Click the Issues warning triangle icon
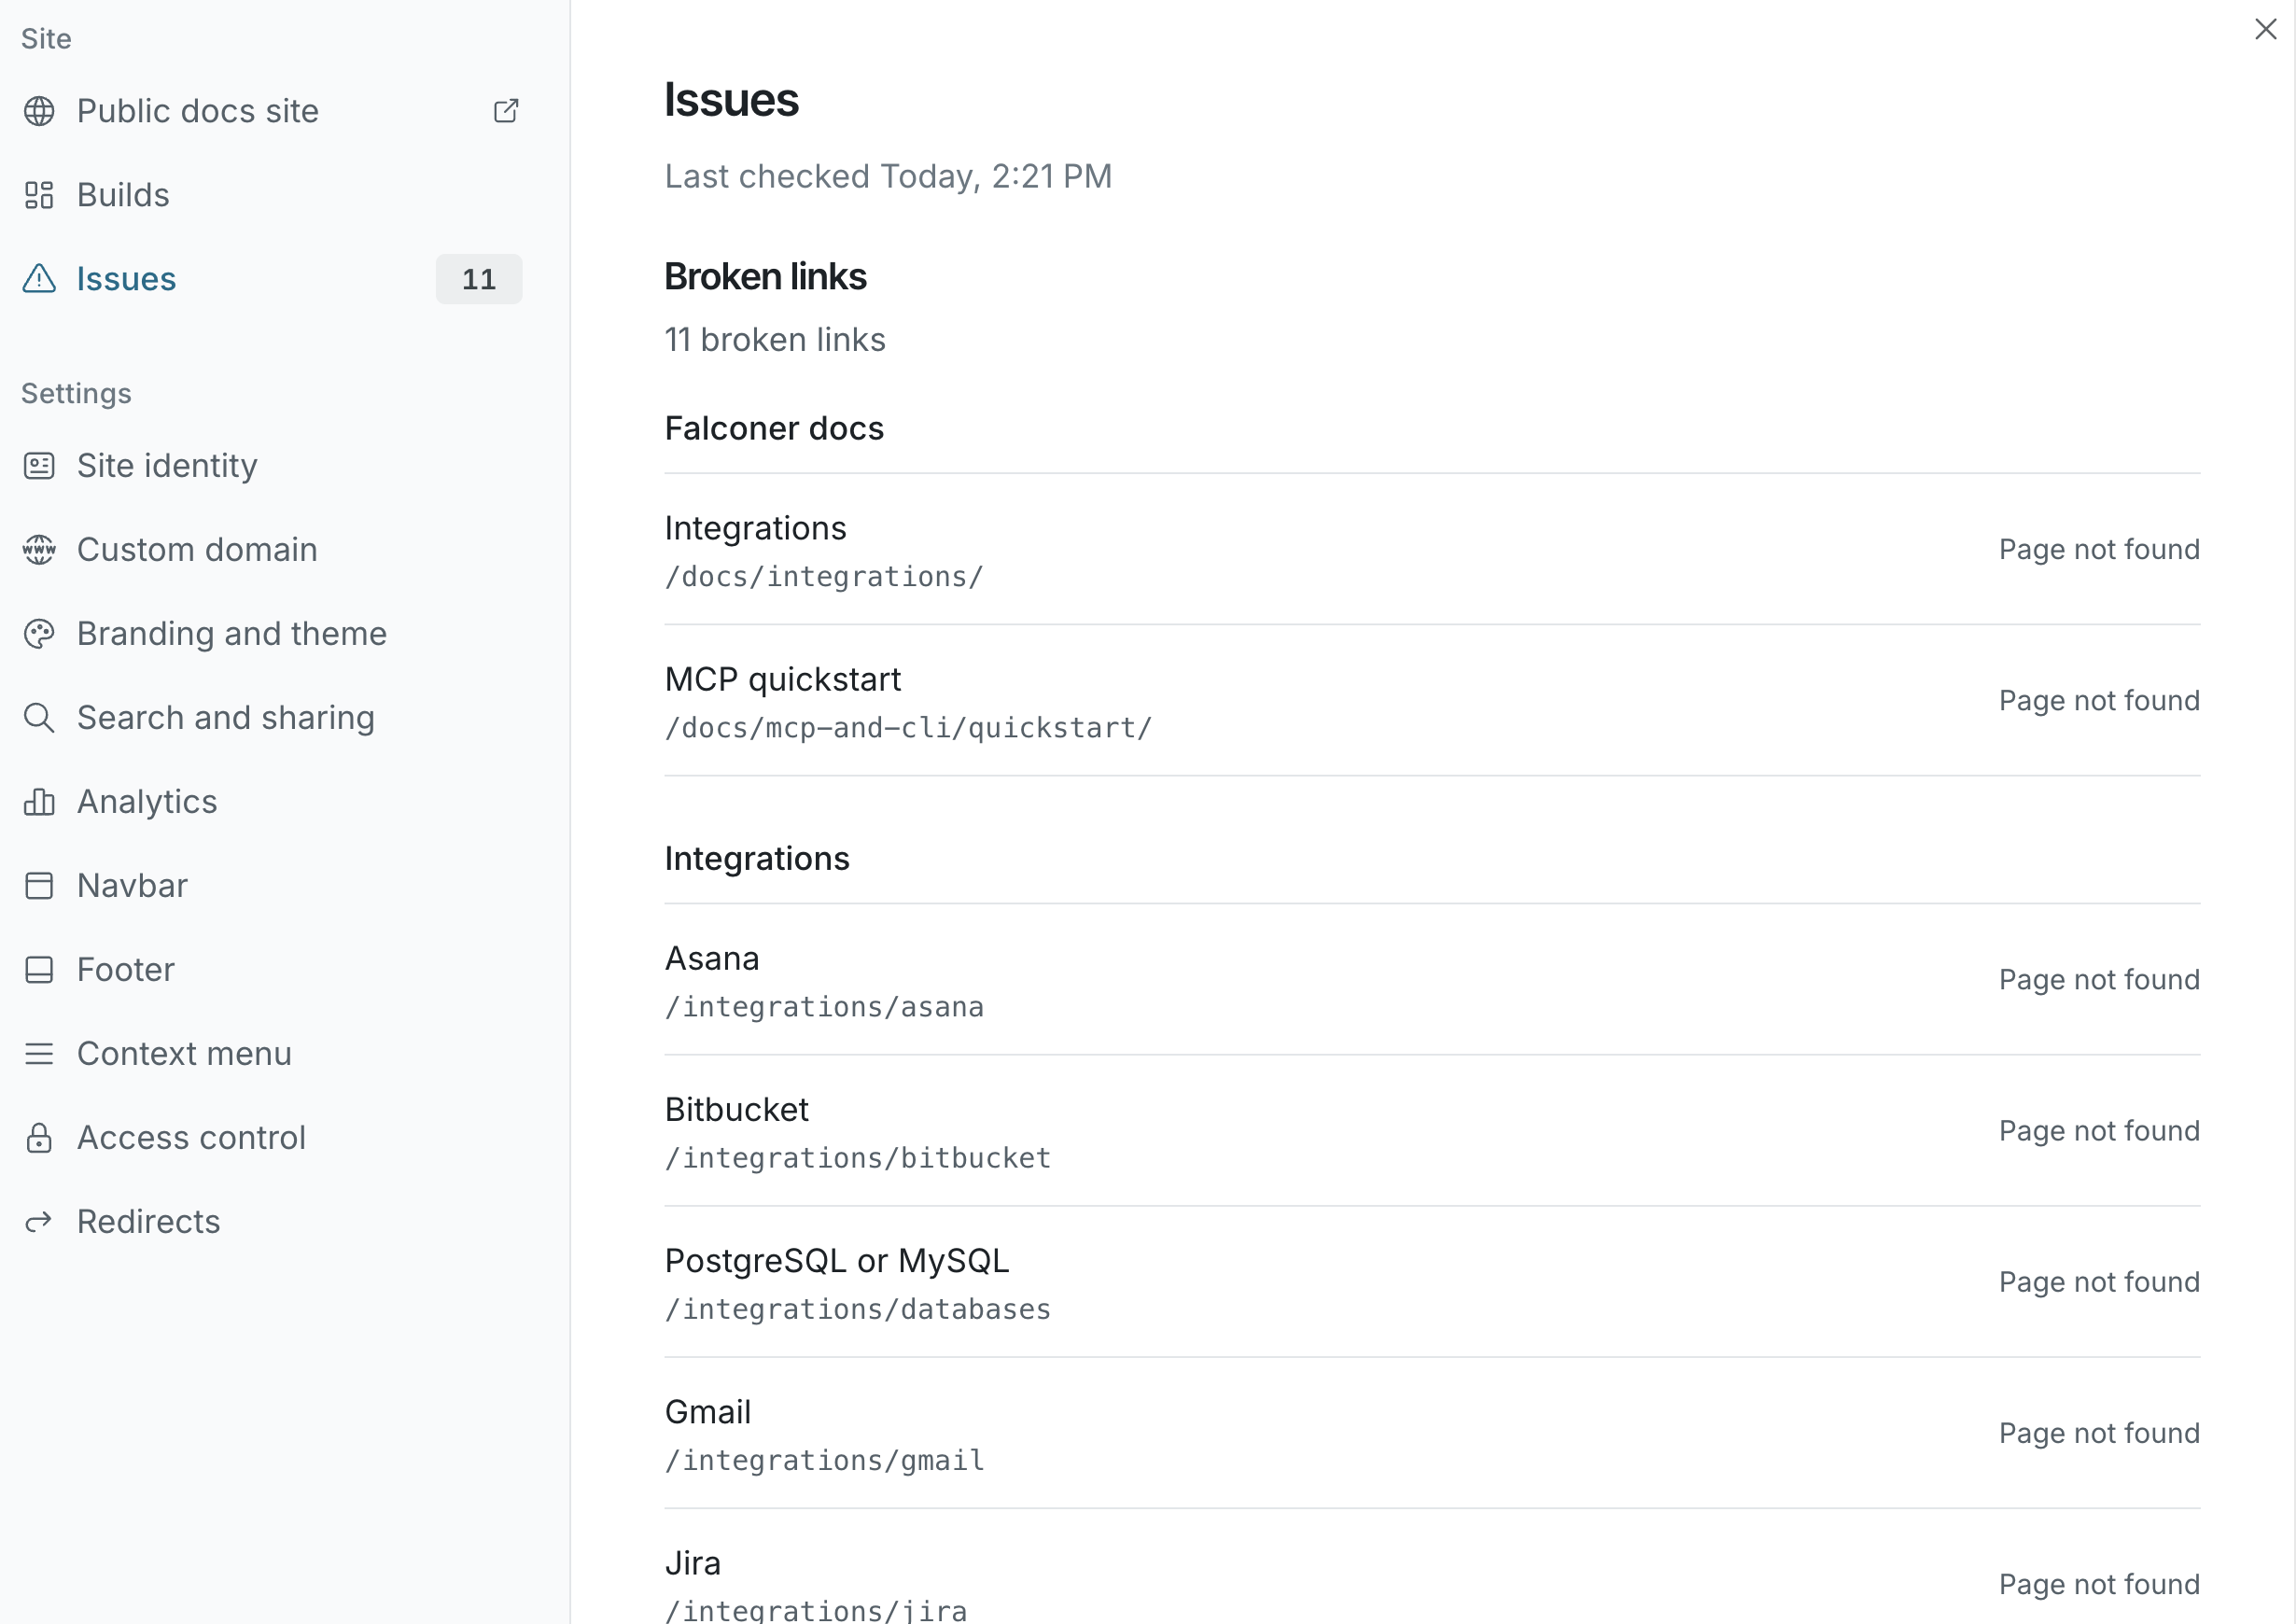The image size is (2296, 1624). pos(39,279)
